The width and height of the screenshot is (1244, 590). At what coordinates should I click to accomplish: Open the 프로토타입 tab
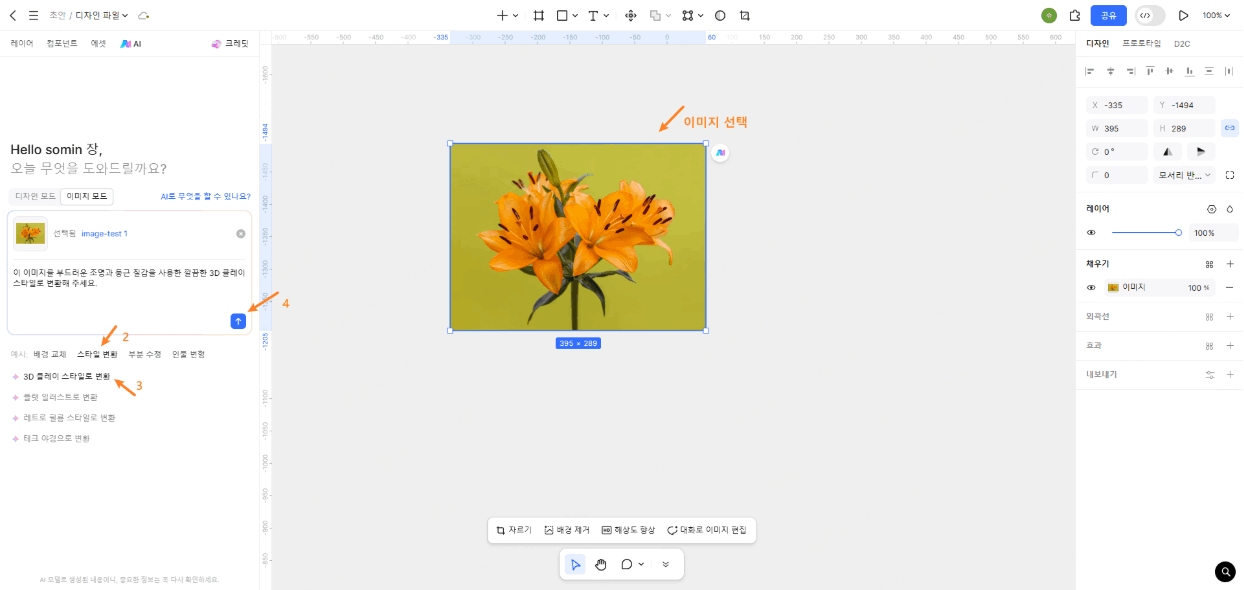click(x=1141, y=44)
